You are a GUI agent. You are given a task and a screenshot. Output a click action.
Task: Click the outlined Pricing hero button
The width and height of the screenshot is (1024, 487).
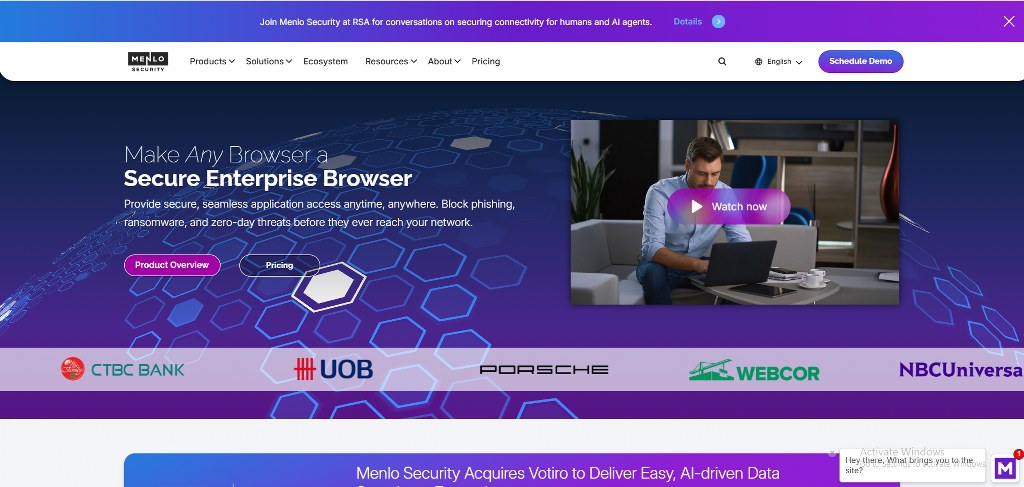click(280, 265)
